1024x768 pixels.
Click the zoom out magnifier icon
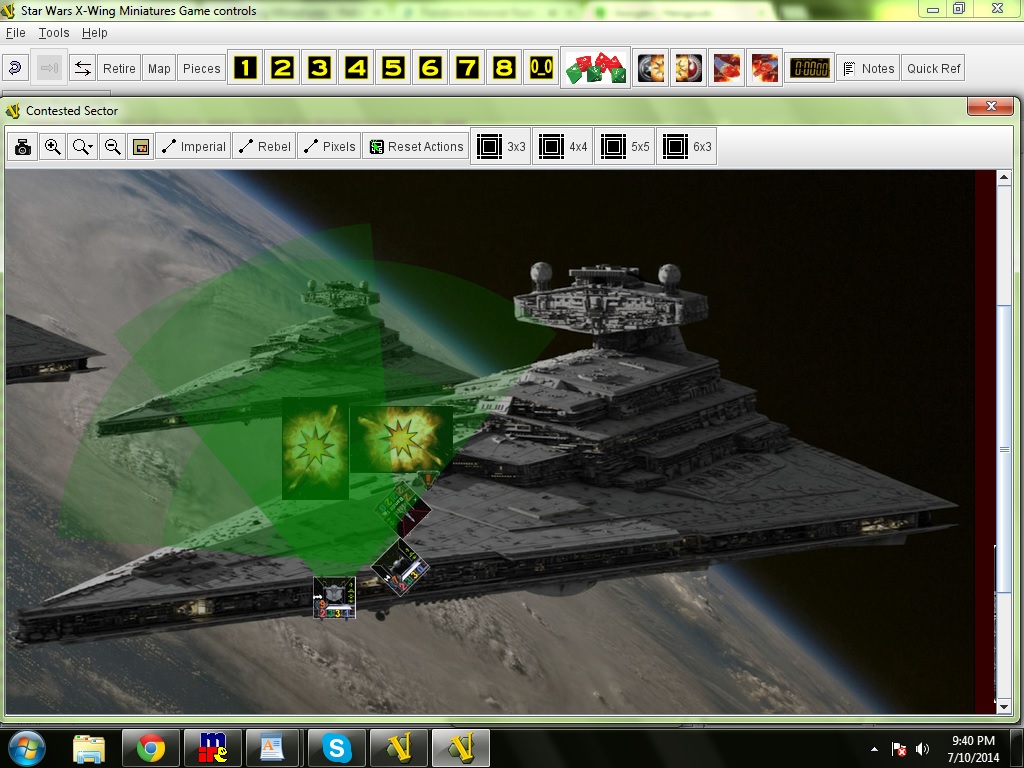(113, 147)
